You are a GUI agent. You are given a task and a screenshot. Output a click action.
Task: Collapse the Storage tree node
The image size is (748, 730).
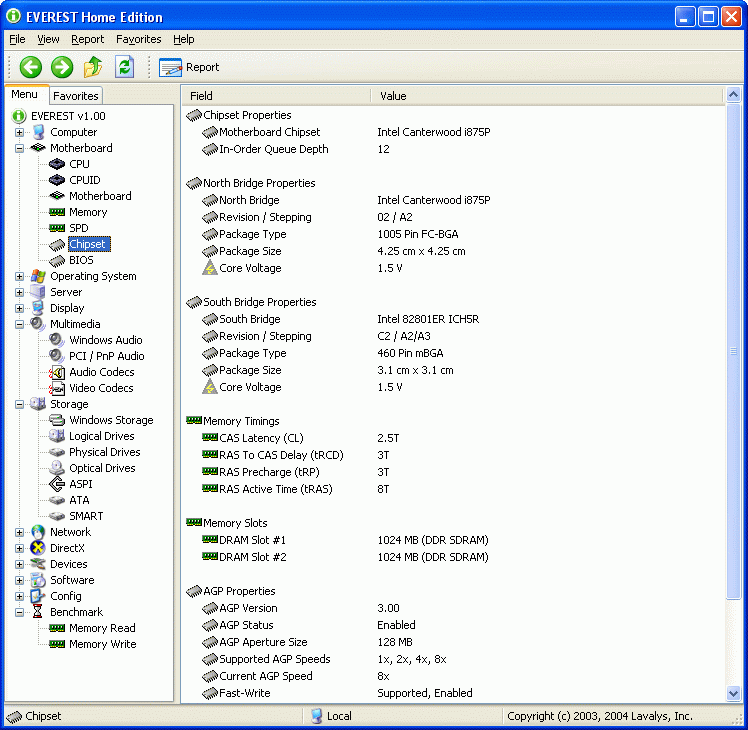[20, 404]
